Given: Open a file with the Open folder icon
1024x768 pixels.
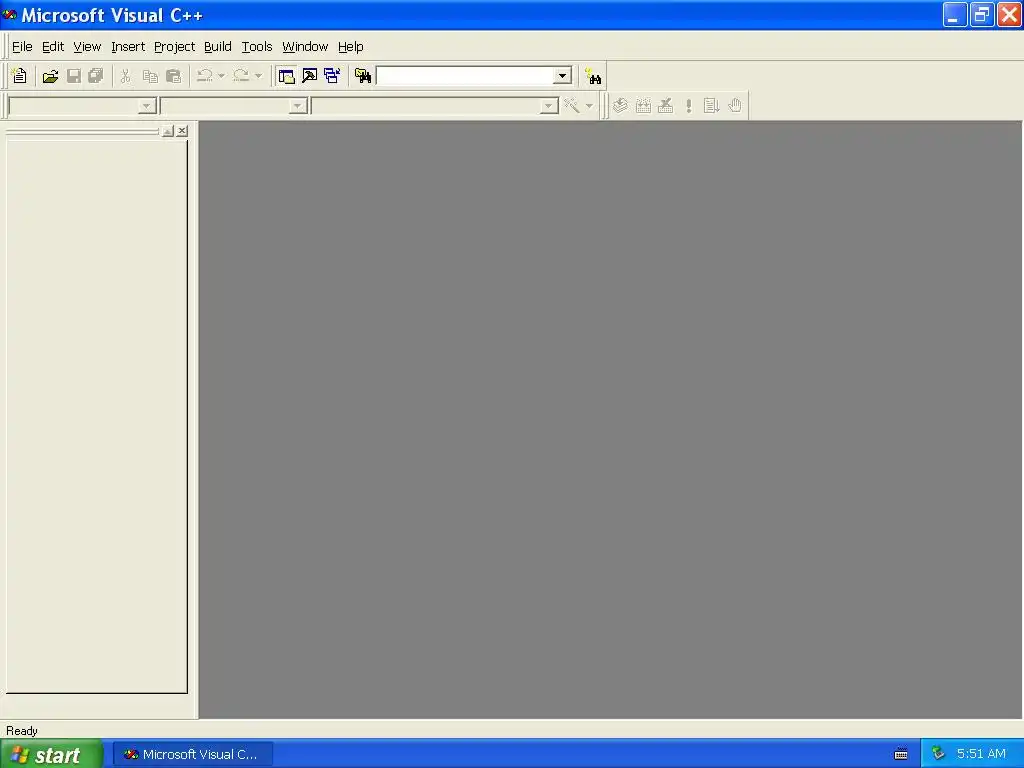Looking at the screenshot, I should [x=50, y=76].
